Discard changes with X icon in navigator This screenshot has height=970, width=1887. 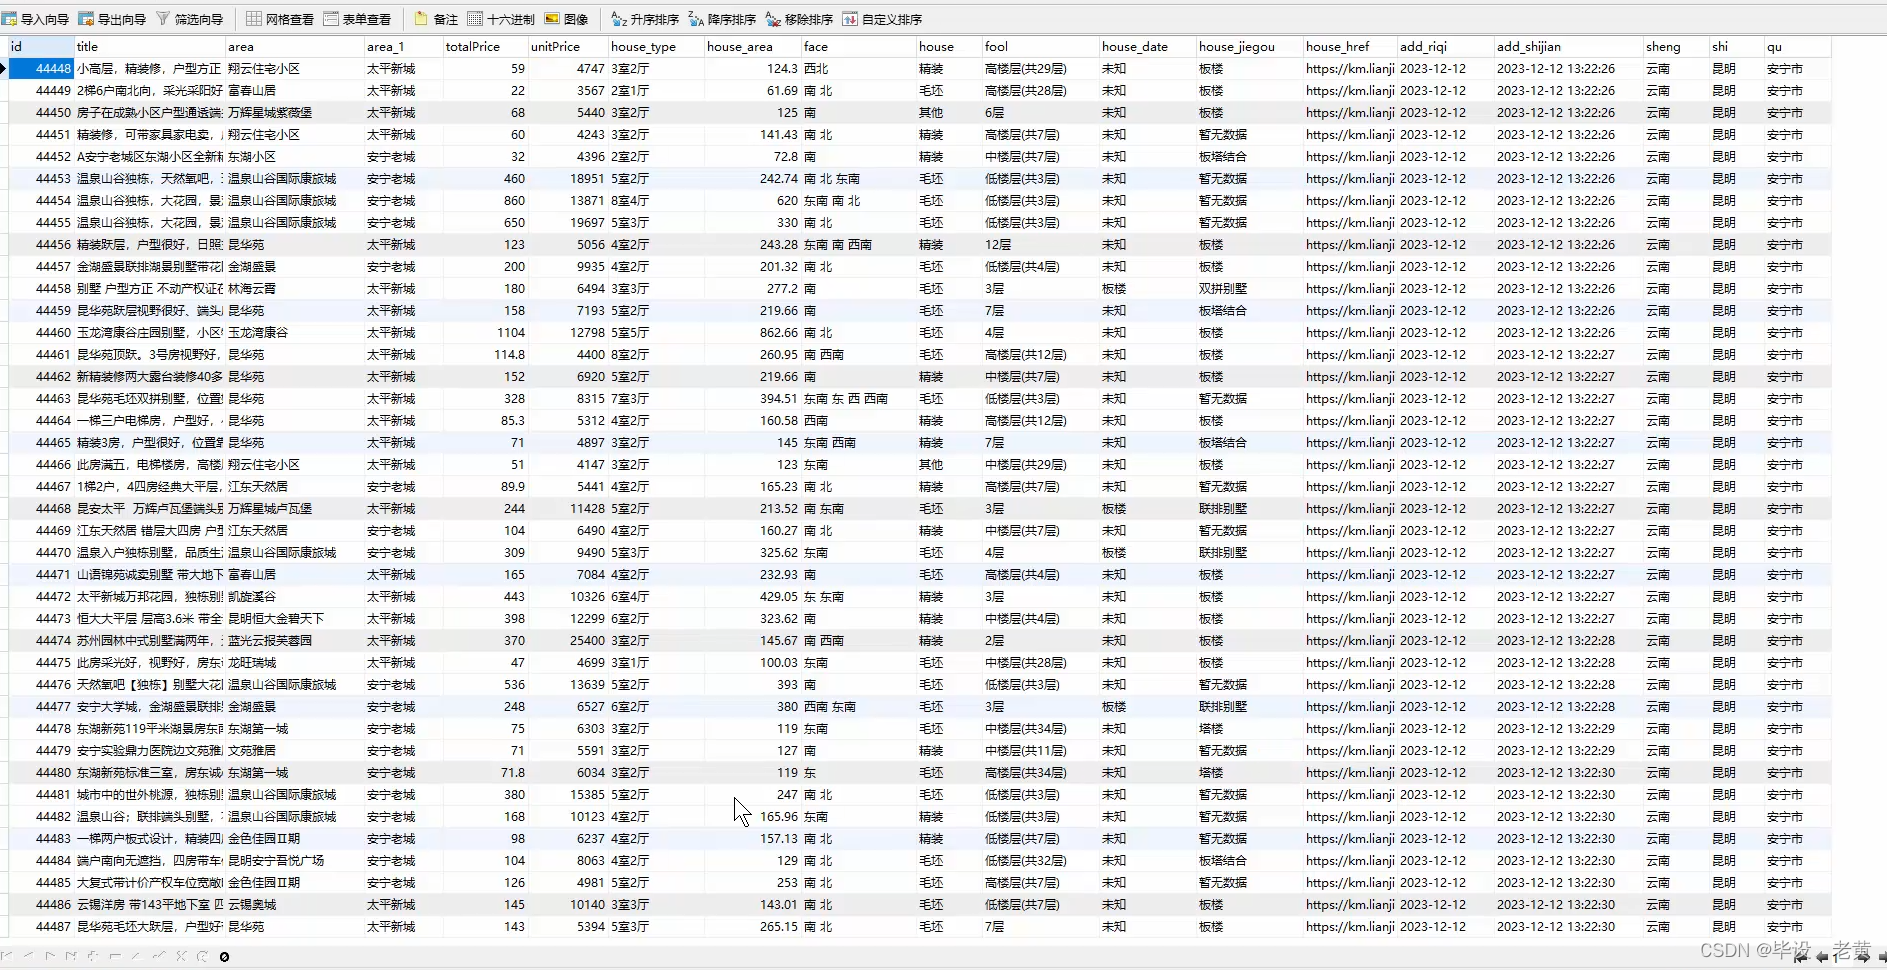pyautogui.click(x=181, y=956)
